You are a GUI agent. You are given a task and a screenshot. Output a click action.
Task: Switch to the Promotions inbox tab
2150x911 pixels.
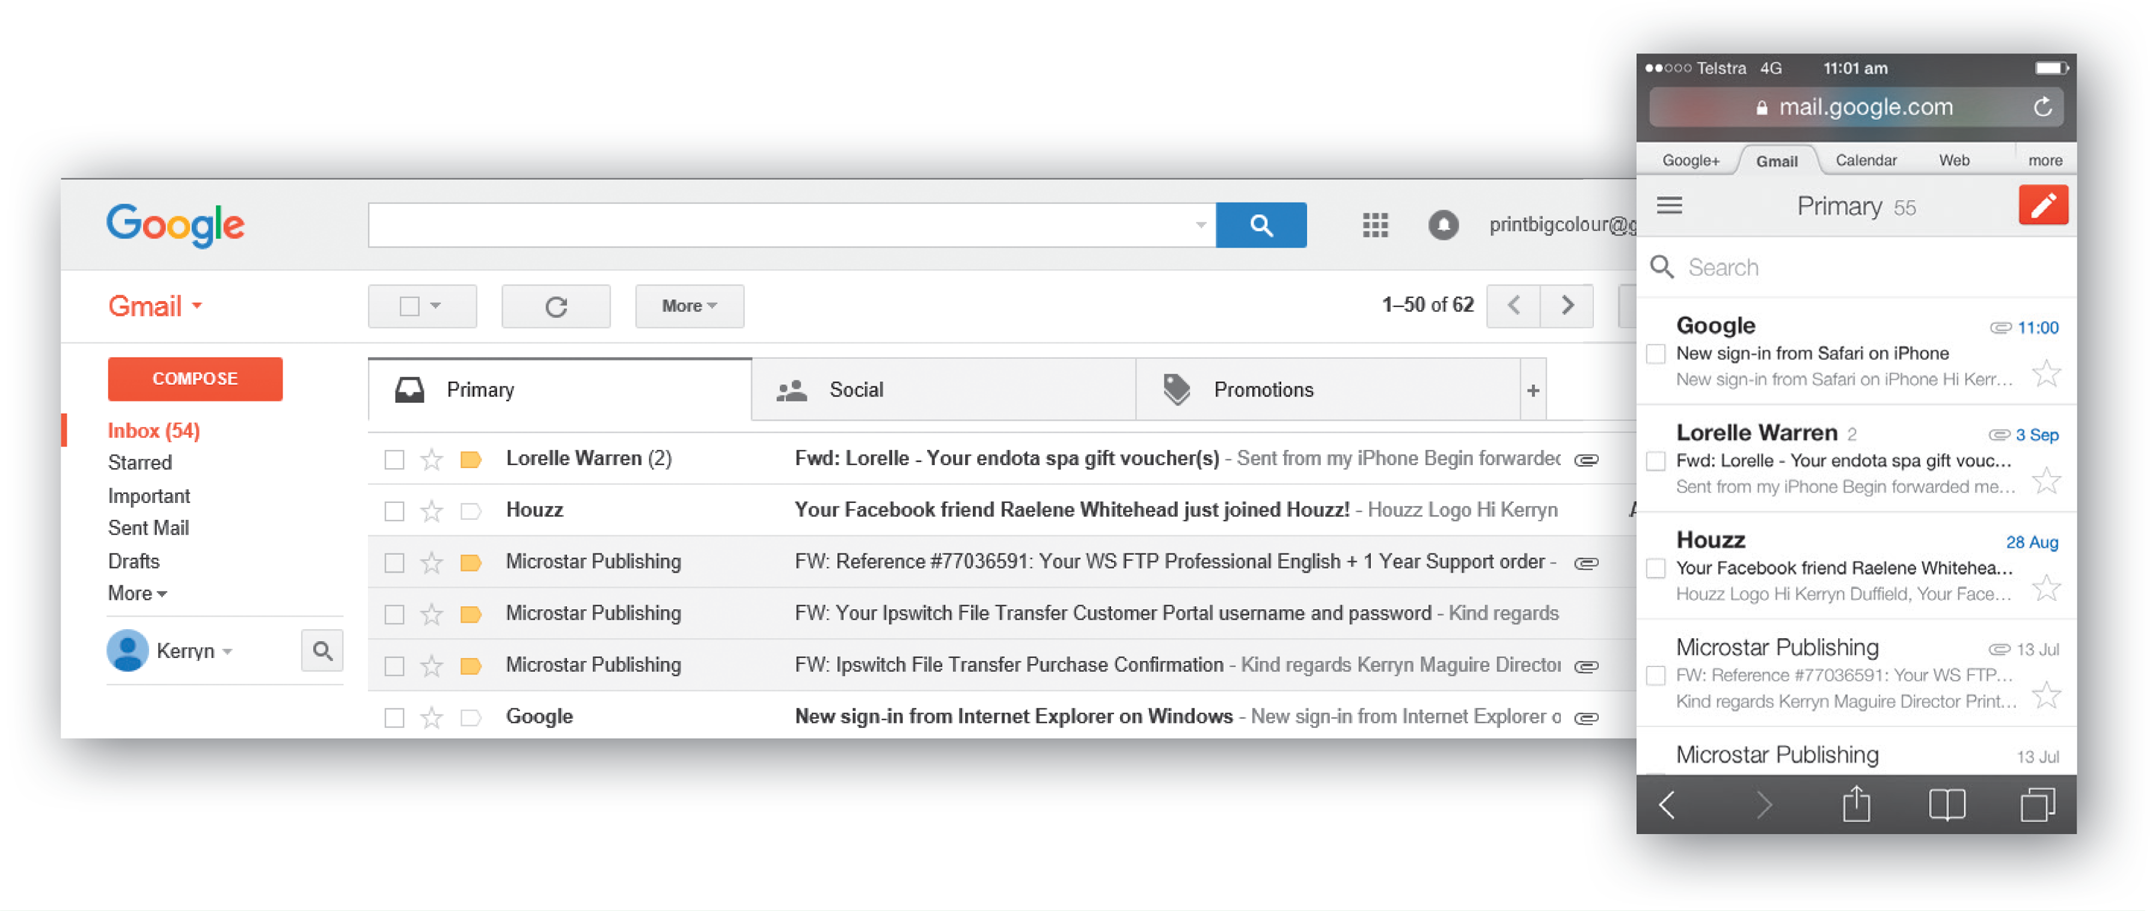click(x=1328, y=390)
